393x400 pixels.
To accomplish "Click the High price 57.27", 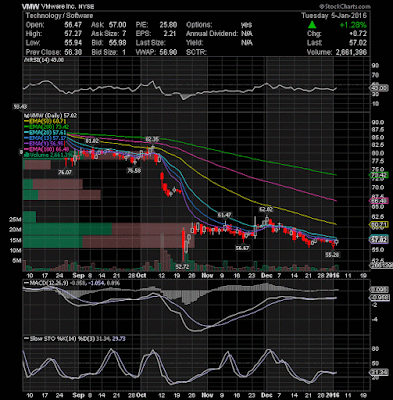I will tap(73, 34).
